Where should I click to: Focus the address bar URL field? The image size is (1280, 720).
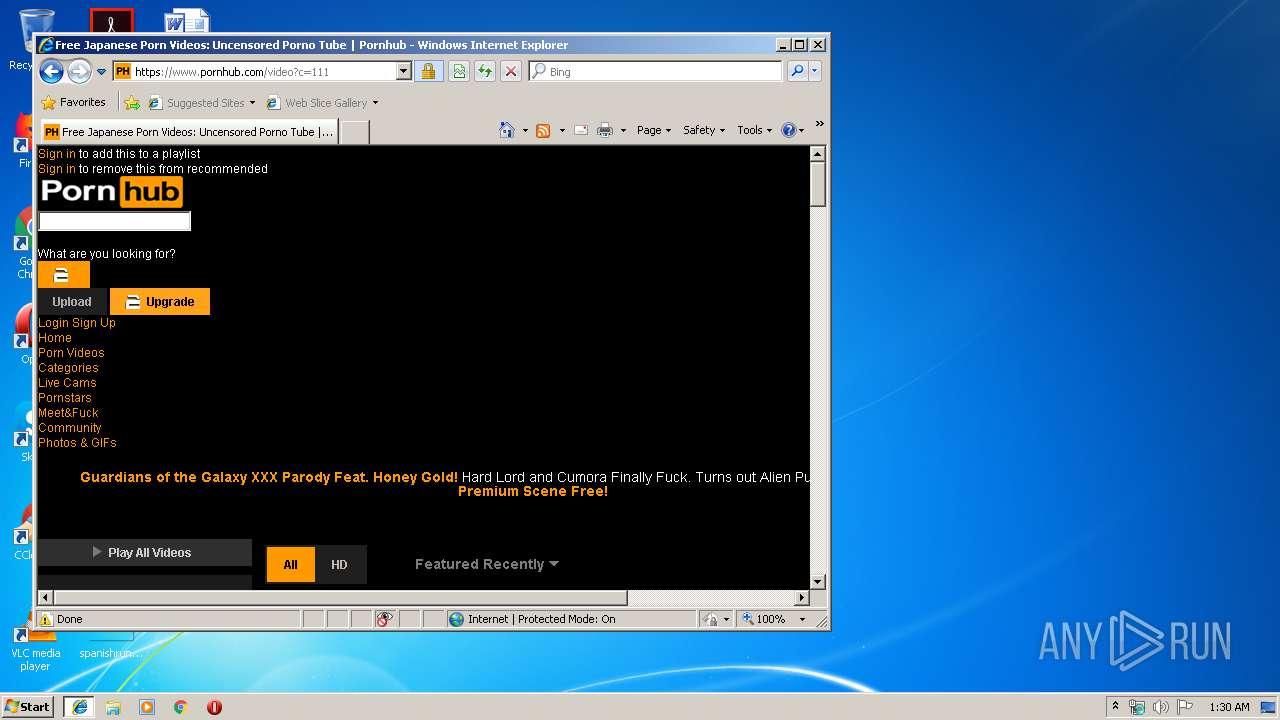tap(262, 71)
